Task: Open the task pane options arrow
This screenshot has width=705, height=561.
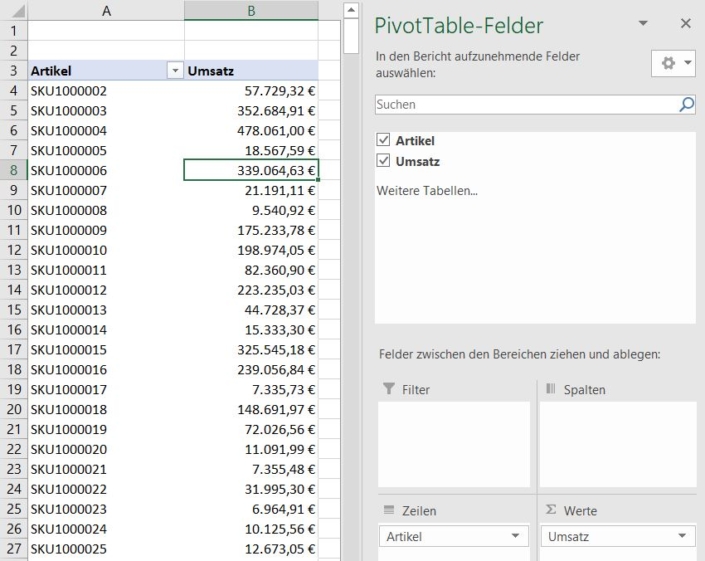Action: [643, 23]
